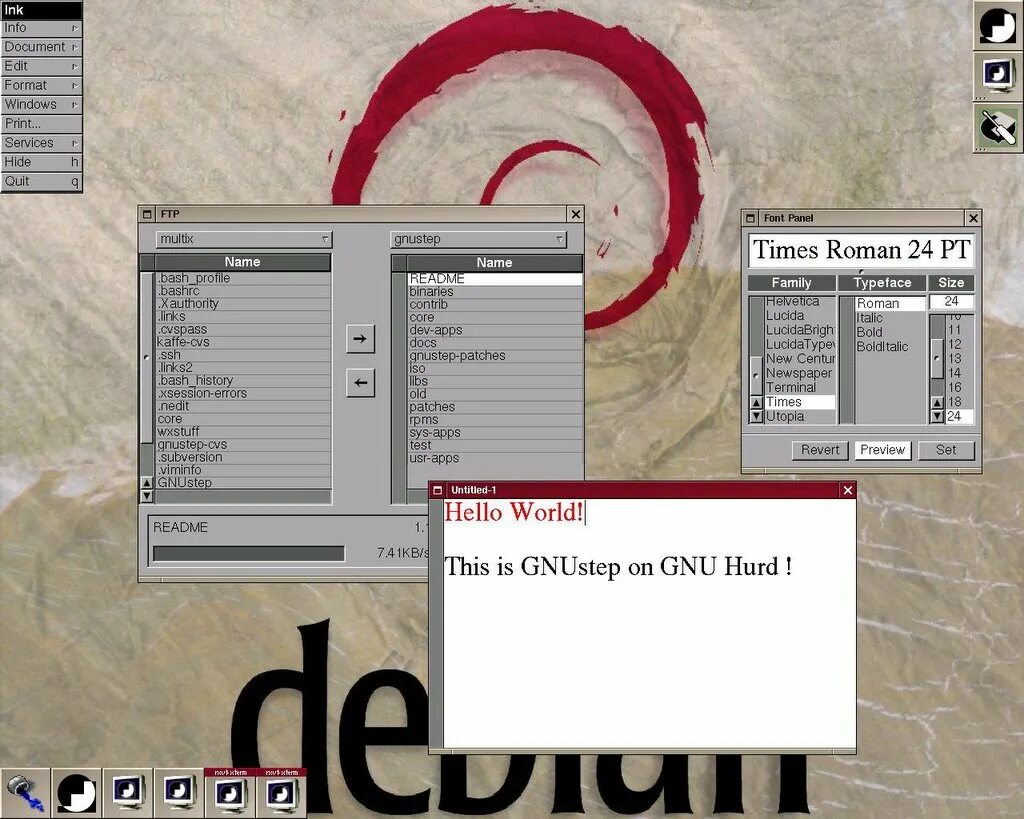This screenshot has width=1024, height=819.
Task: Click the Family list scrollbar knob
Action: 756,376
